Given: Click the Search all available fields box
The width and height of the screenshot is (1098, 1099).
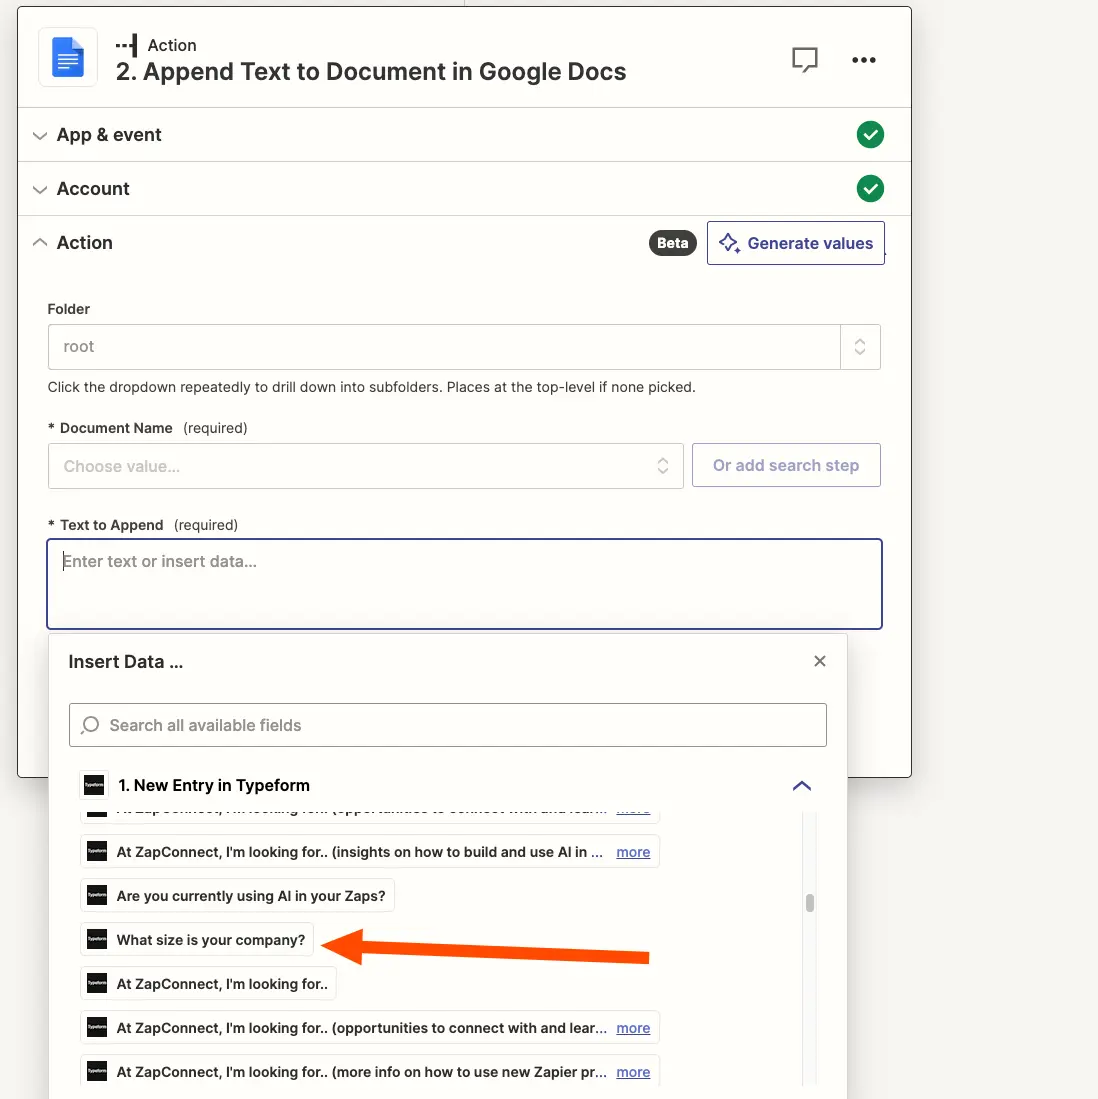Looking at the screenshot, I should (x=447, y=725).
